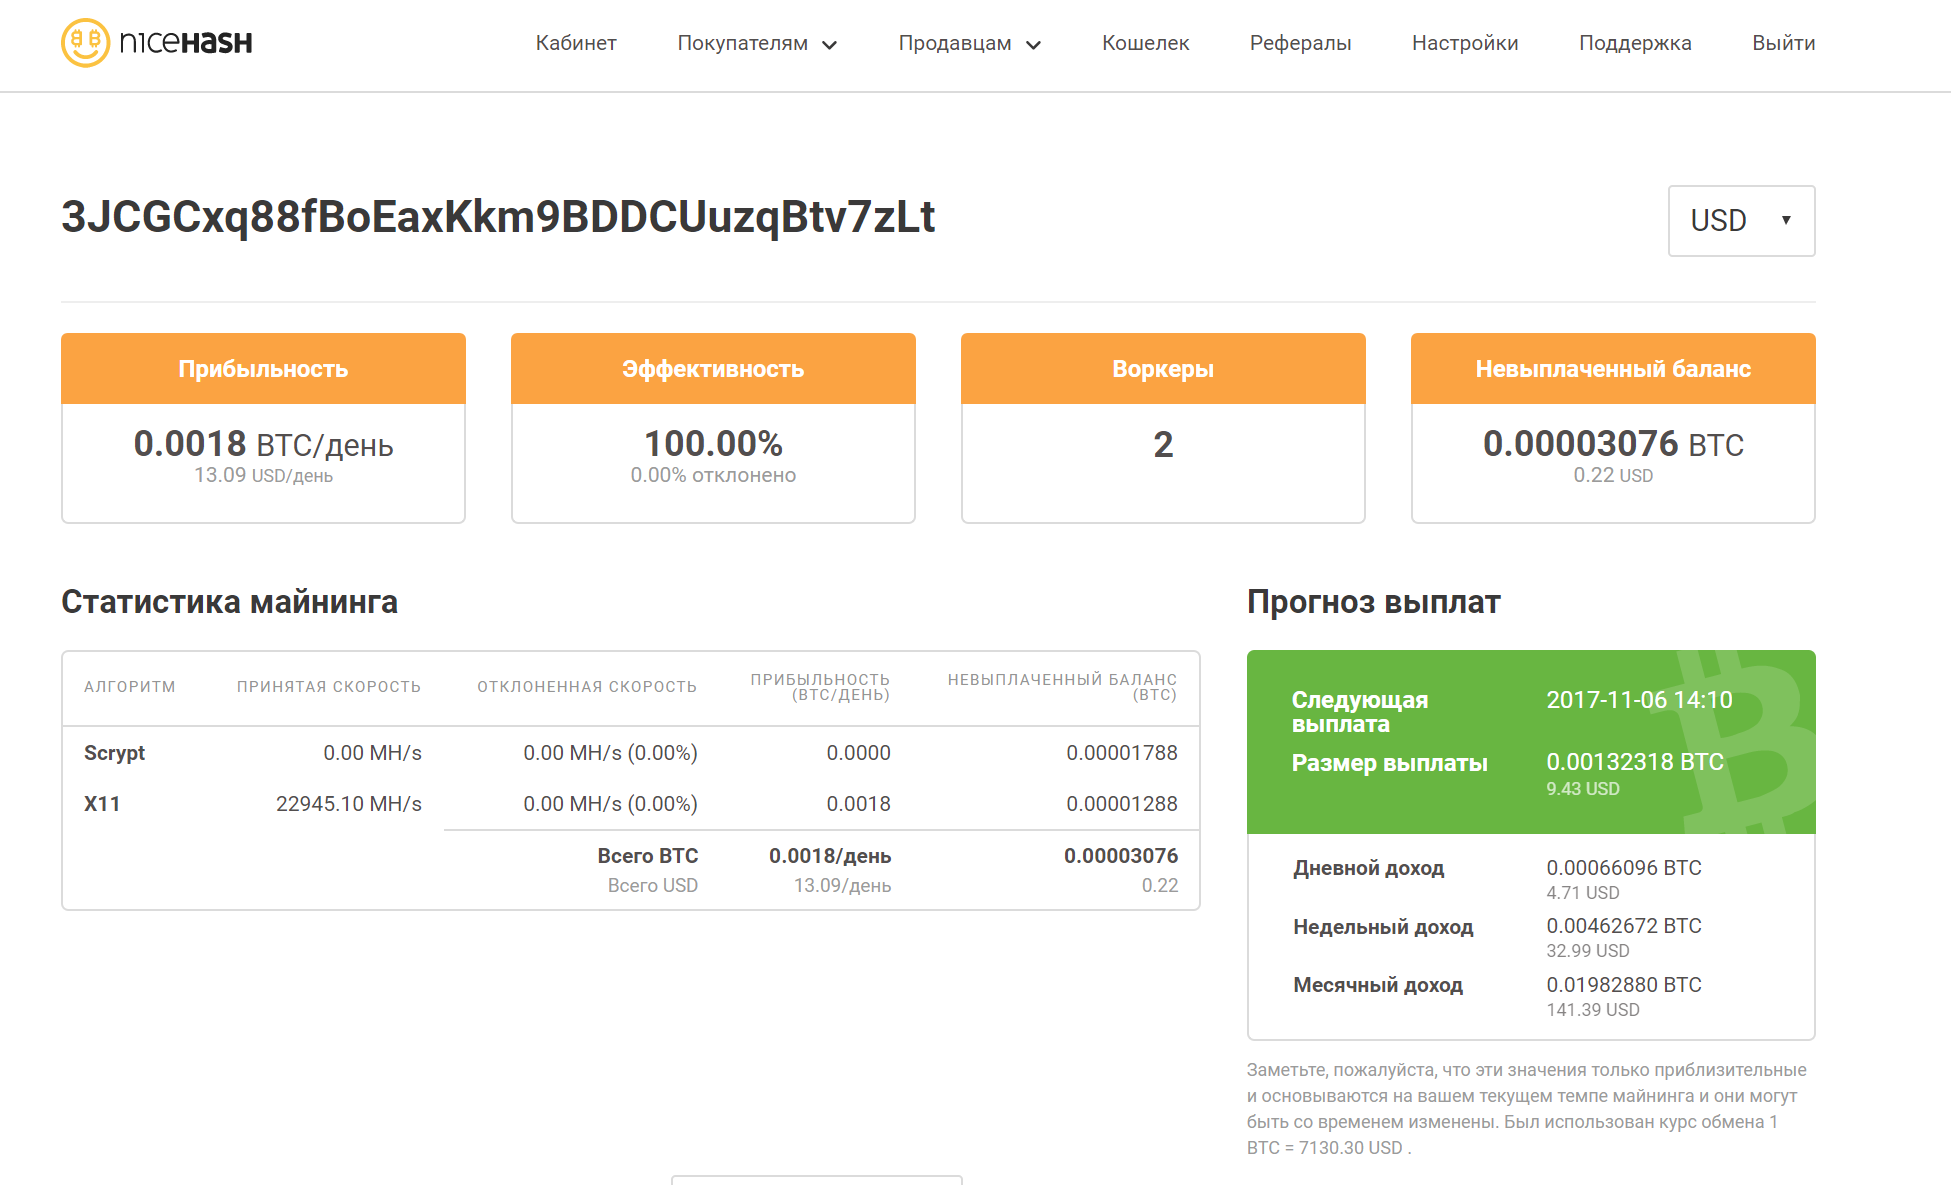Click the 22945.10 MH/s accepted speed
Image resolution: width=1951 pixels, height=1185 pixels.
pos(349,804)
